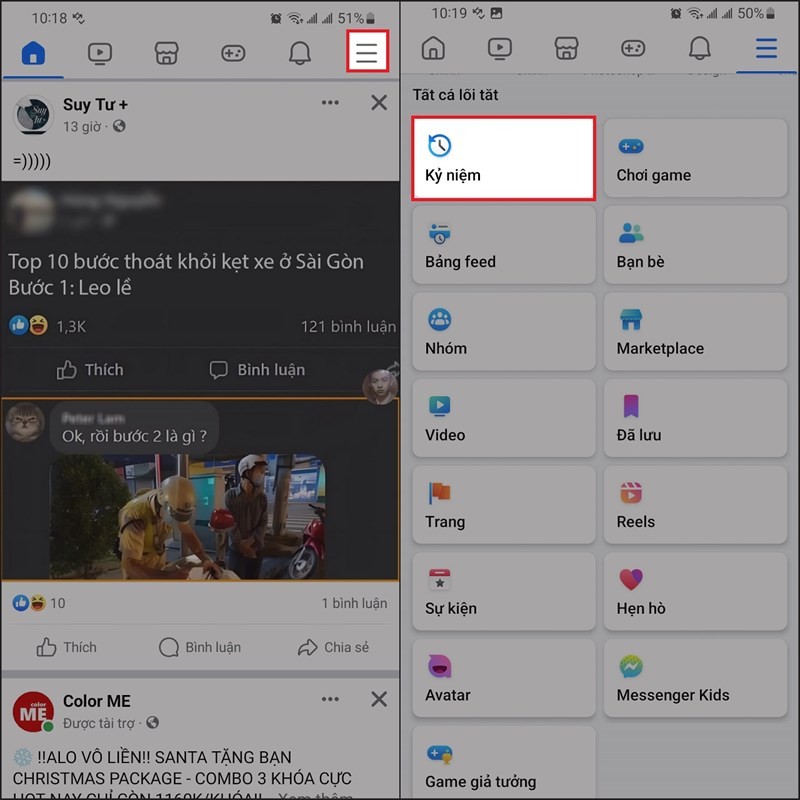Open the Kỷ niệm memories shortcut
This screenshot has height=800, width=800.
click(503, 158)
